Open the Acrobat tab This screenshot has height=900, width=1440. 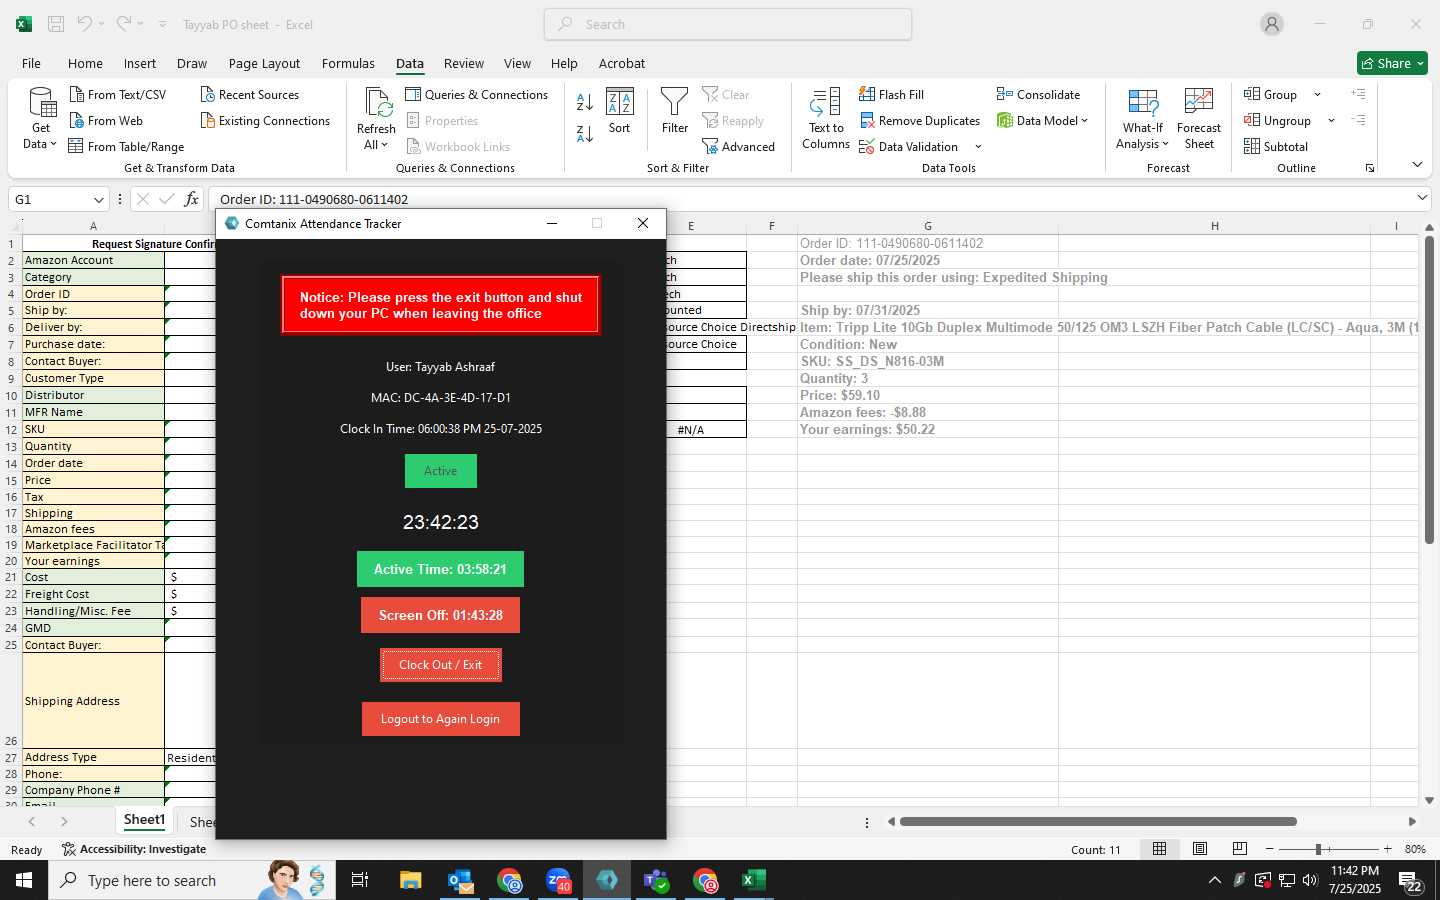(x=622, y=63)
